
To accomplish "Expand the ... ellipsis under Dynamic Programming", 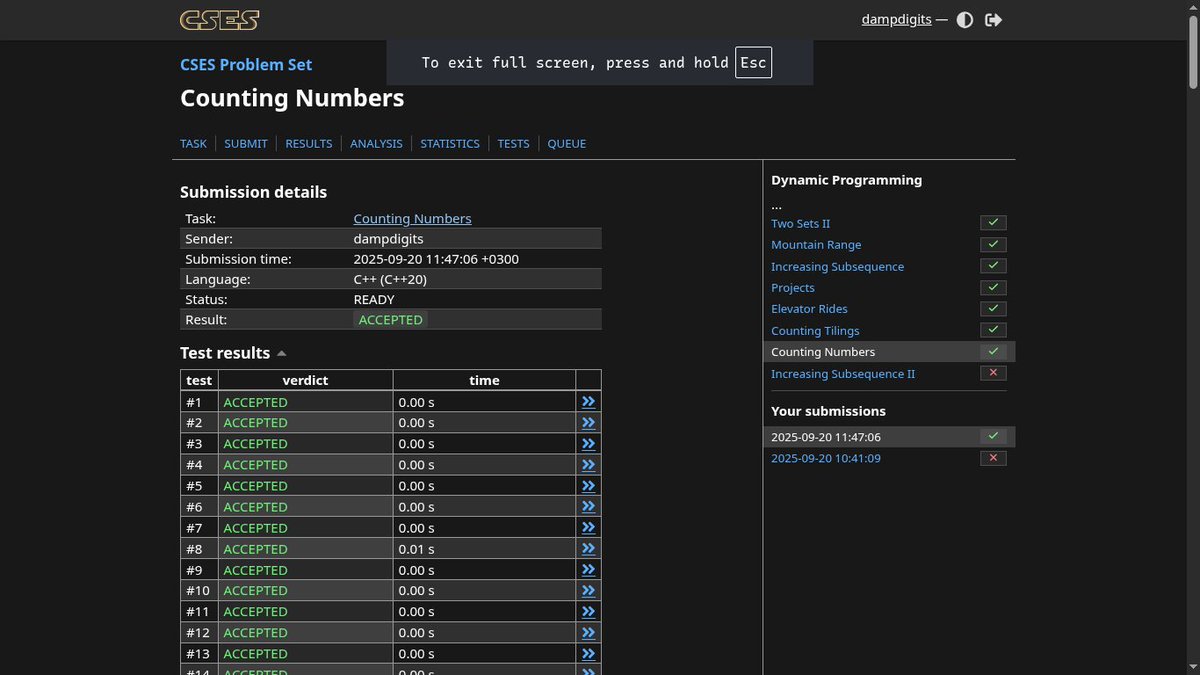I will coord(776,205).
